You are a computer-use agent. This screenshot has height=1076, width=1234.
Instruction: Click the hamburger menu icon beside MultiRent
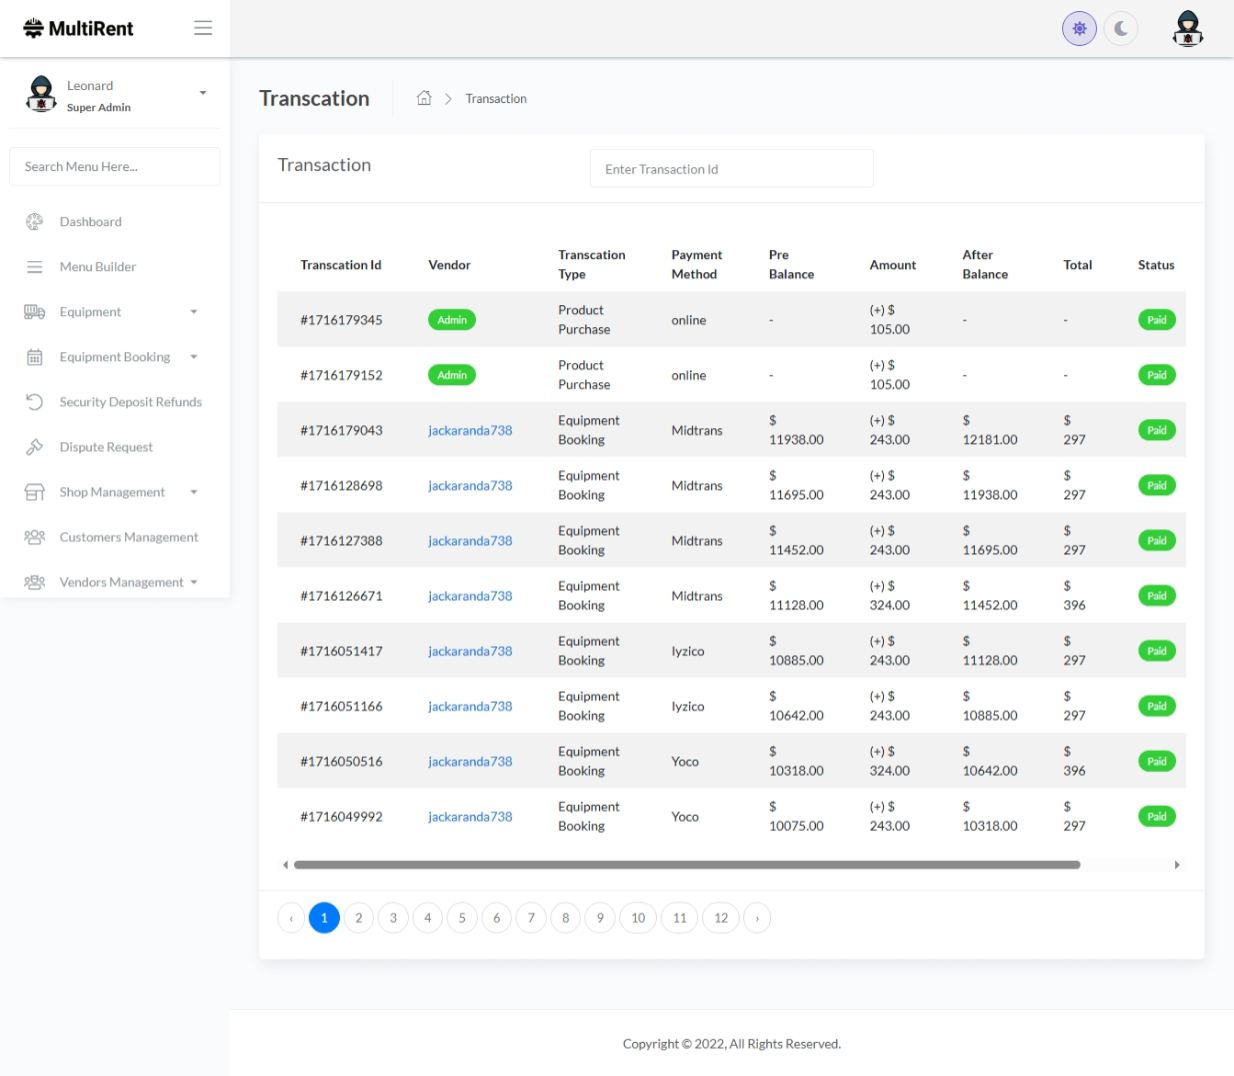point(203,28)
